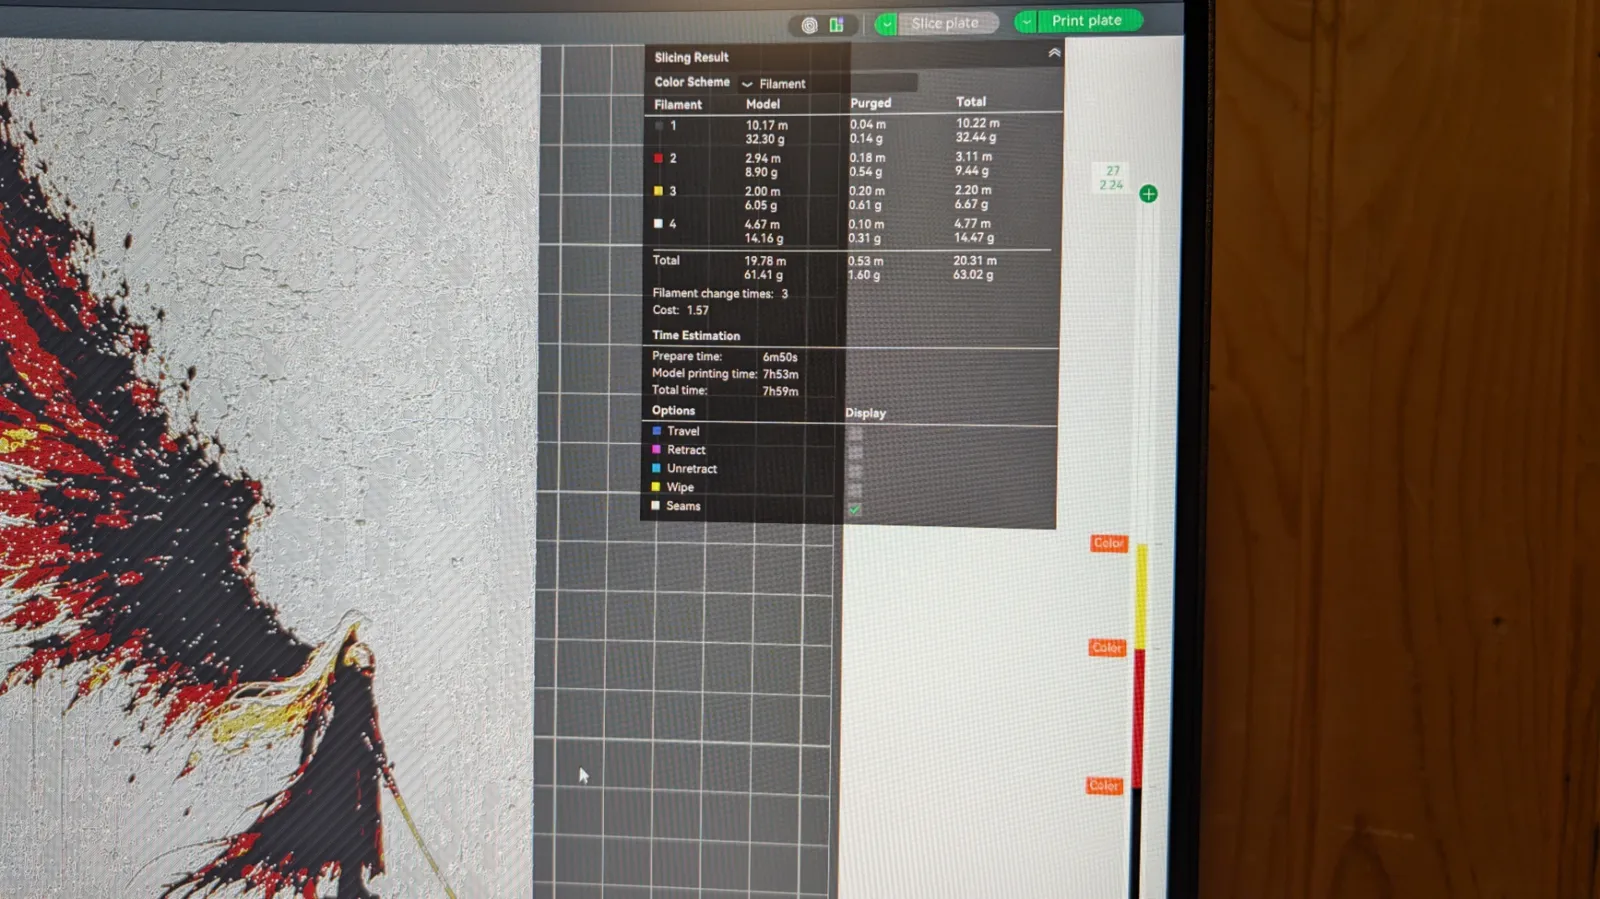Click the dark swatch of filament 1
This screenshot has width=1600, height=899.
[x=659, y=126]
